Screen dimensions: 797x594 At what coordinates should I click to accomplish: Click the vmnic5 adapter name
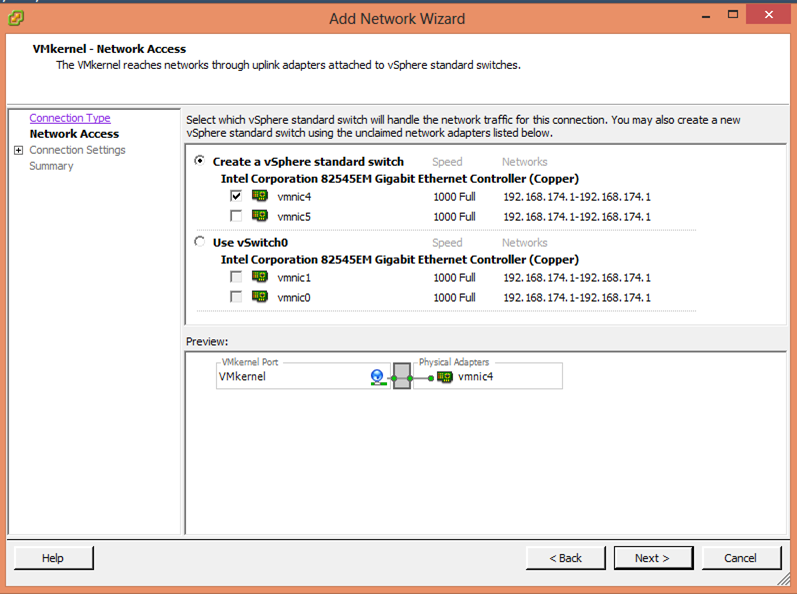294,216
